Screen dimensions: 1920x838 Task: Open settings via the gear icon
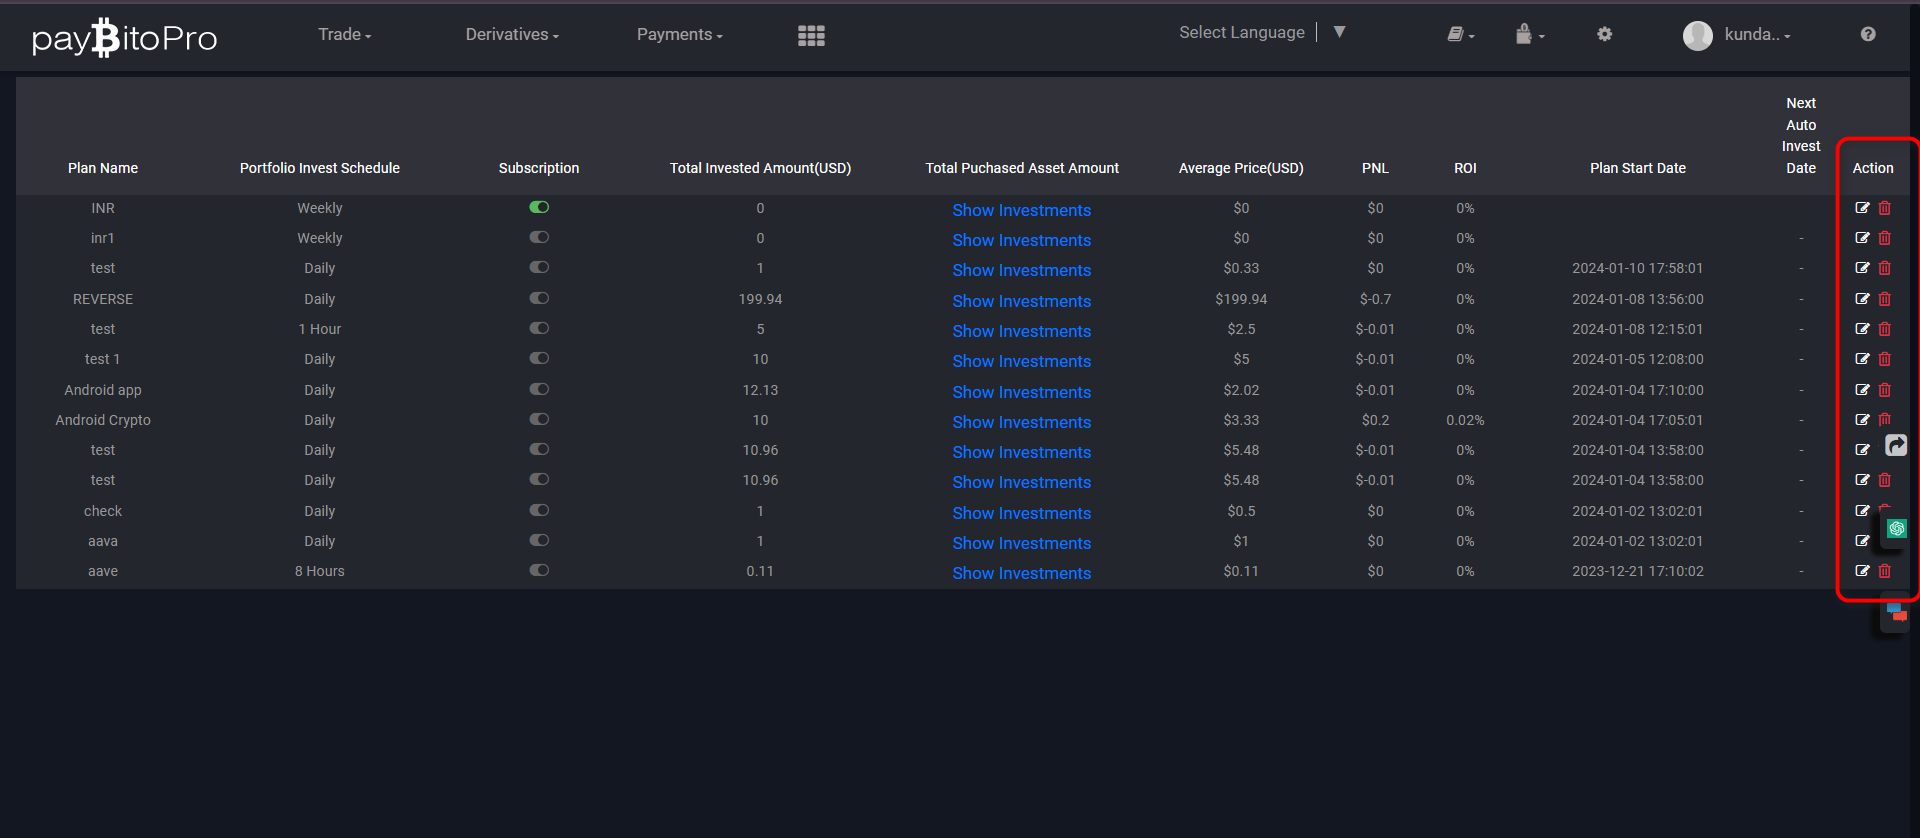[1604, 34]
